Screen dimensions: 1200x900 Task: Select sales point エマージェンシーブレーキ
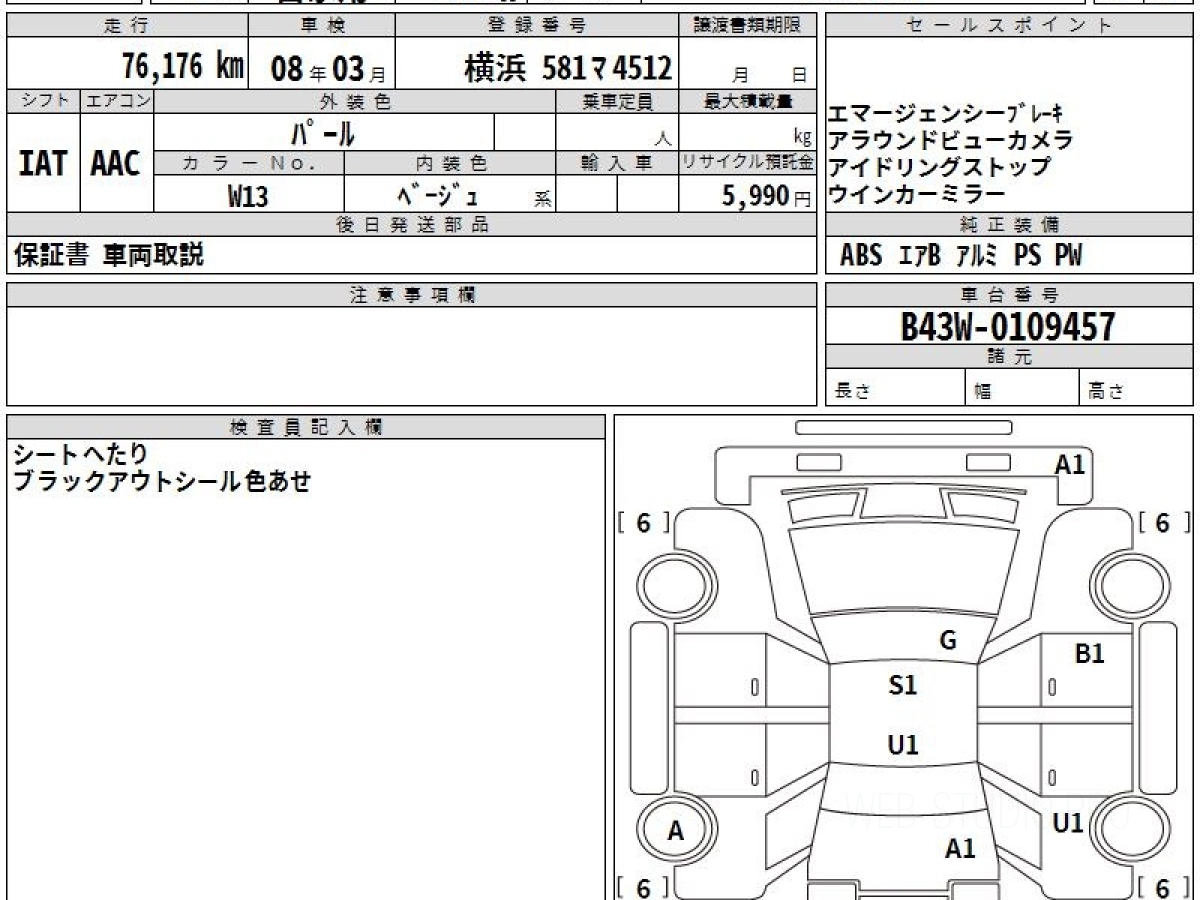coord(946,114)
